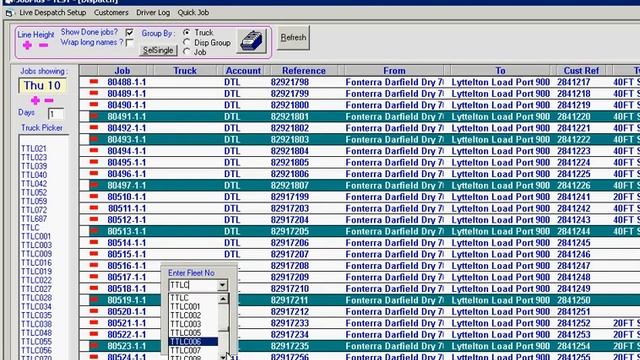Click red flag icon of job 80516.1.1

(x=94, y=265)
